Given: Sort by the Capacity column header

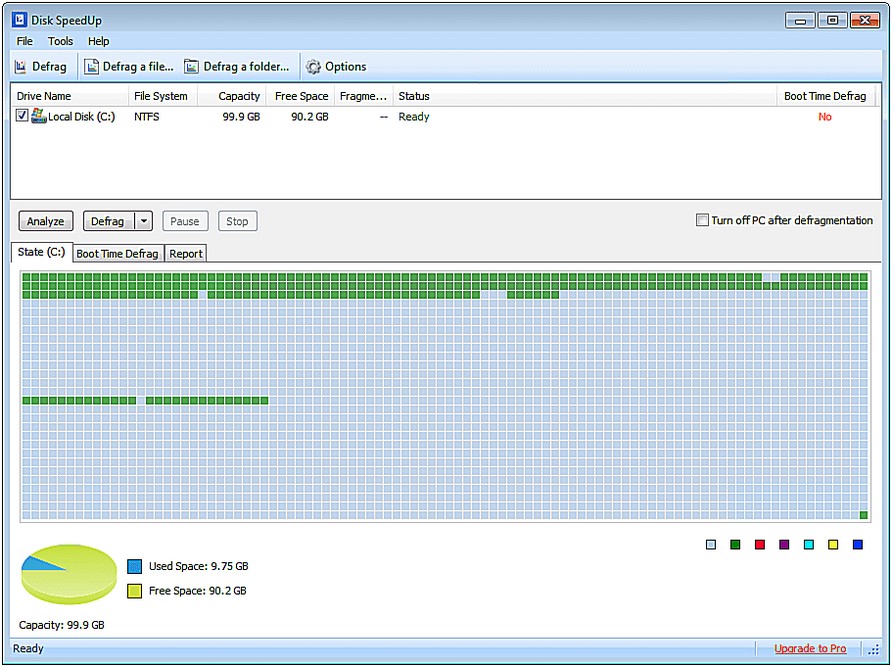Looking at the screenshot, I should (x=232, y=96).
